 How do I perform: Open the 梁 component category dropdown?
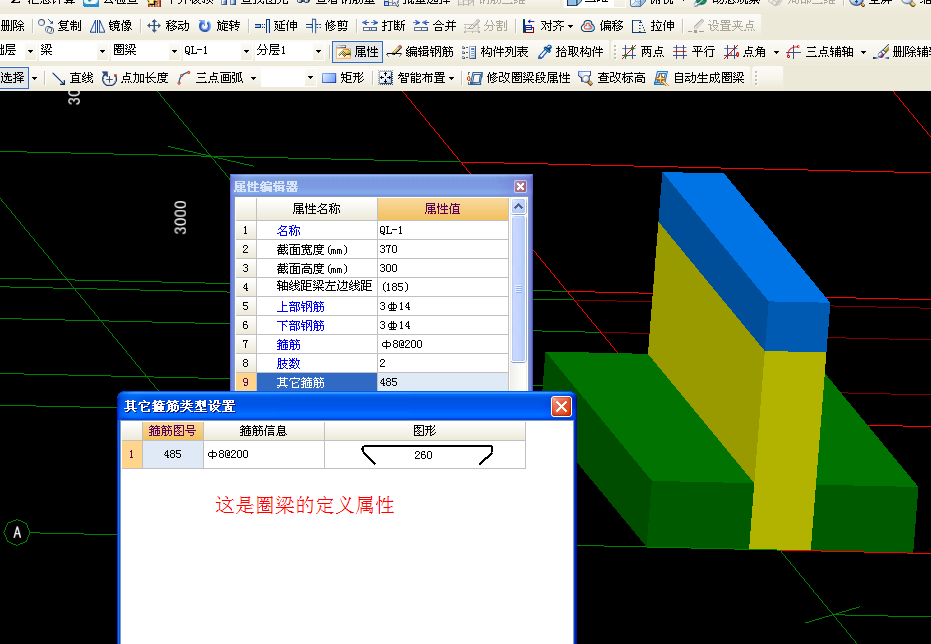tap(102, 52)
